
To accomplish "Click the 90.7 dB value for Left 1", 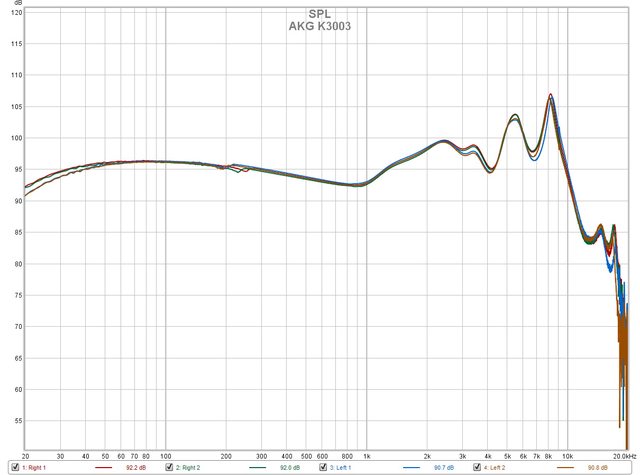I will 445,467.
